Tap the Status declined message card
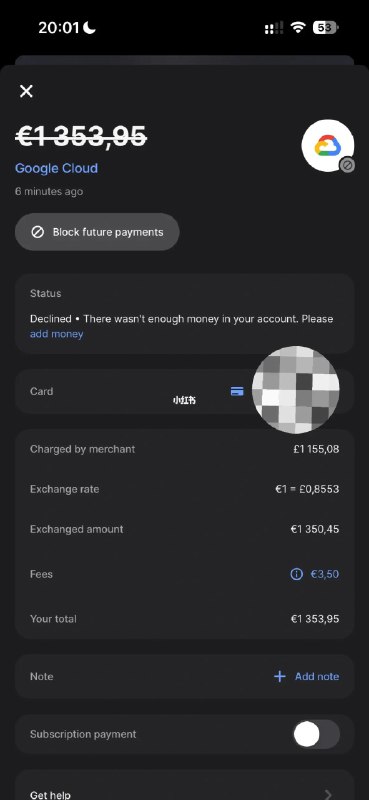369x800 pixels. click(x=184, y=314)
